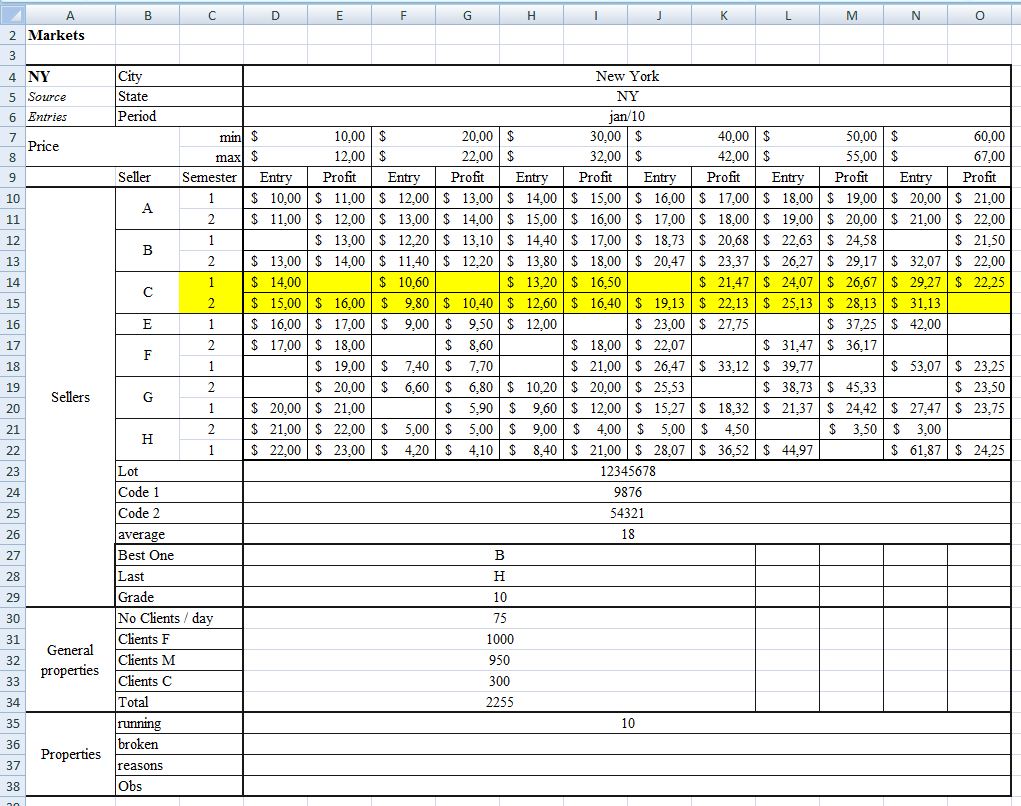
Task: Click the Best One result cell showing B
Action: pyautogui.click(x=499, y=554)
